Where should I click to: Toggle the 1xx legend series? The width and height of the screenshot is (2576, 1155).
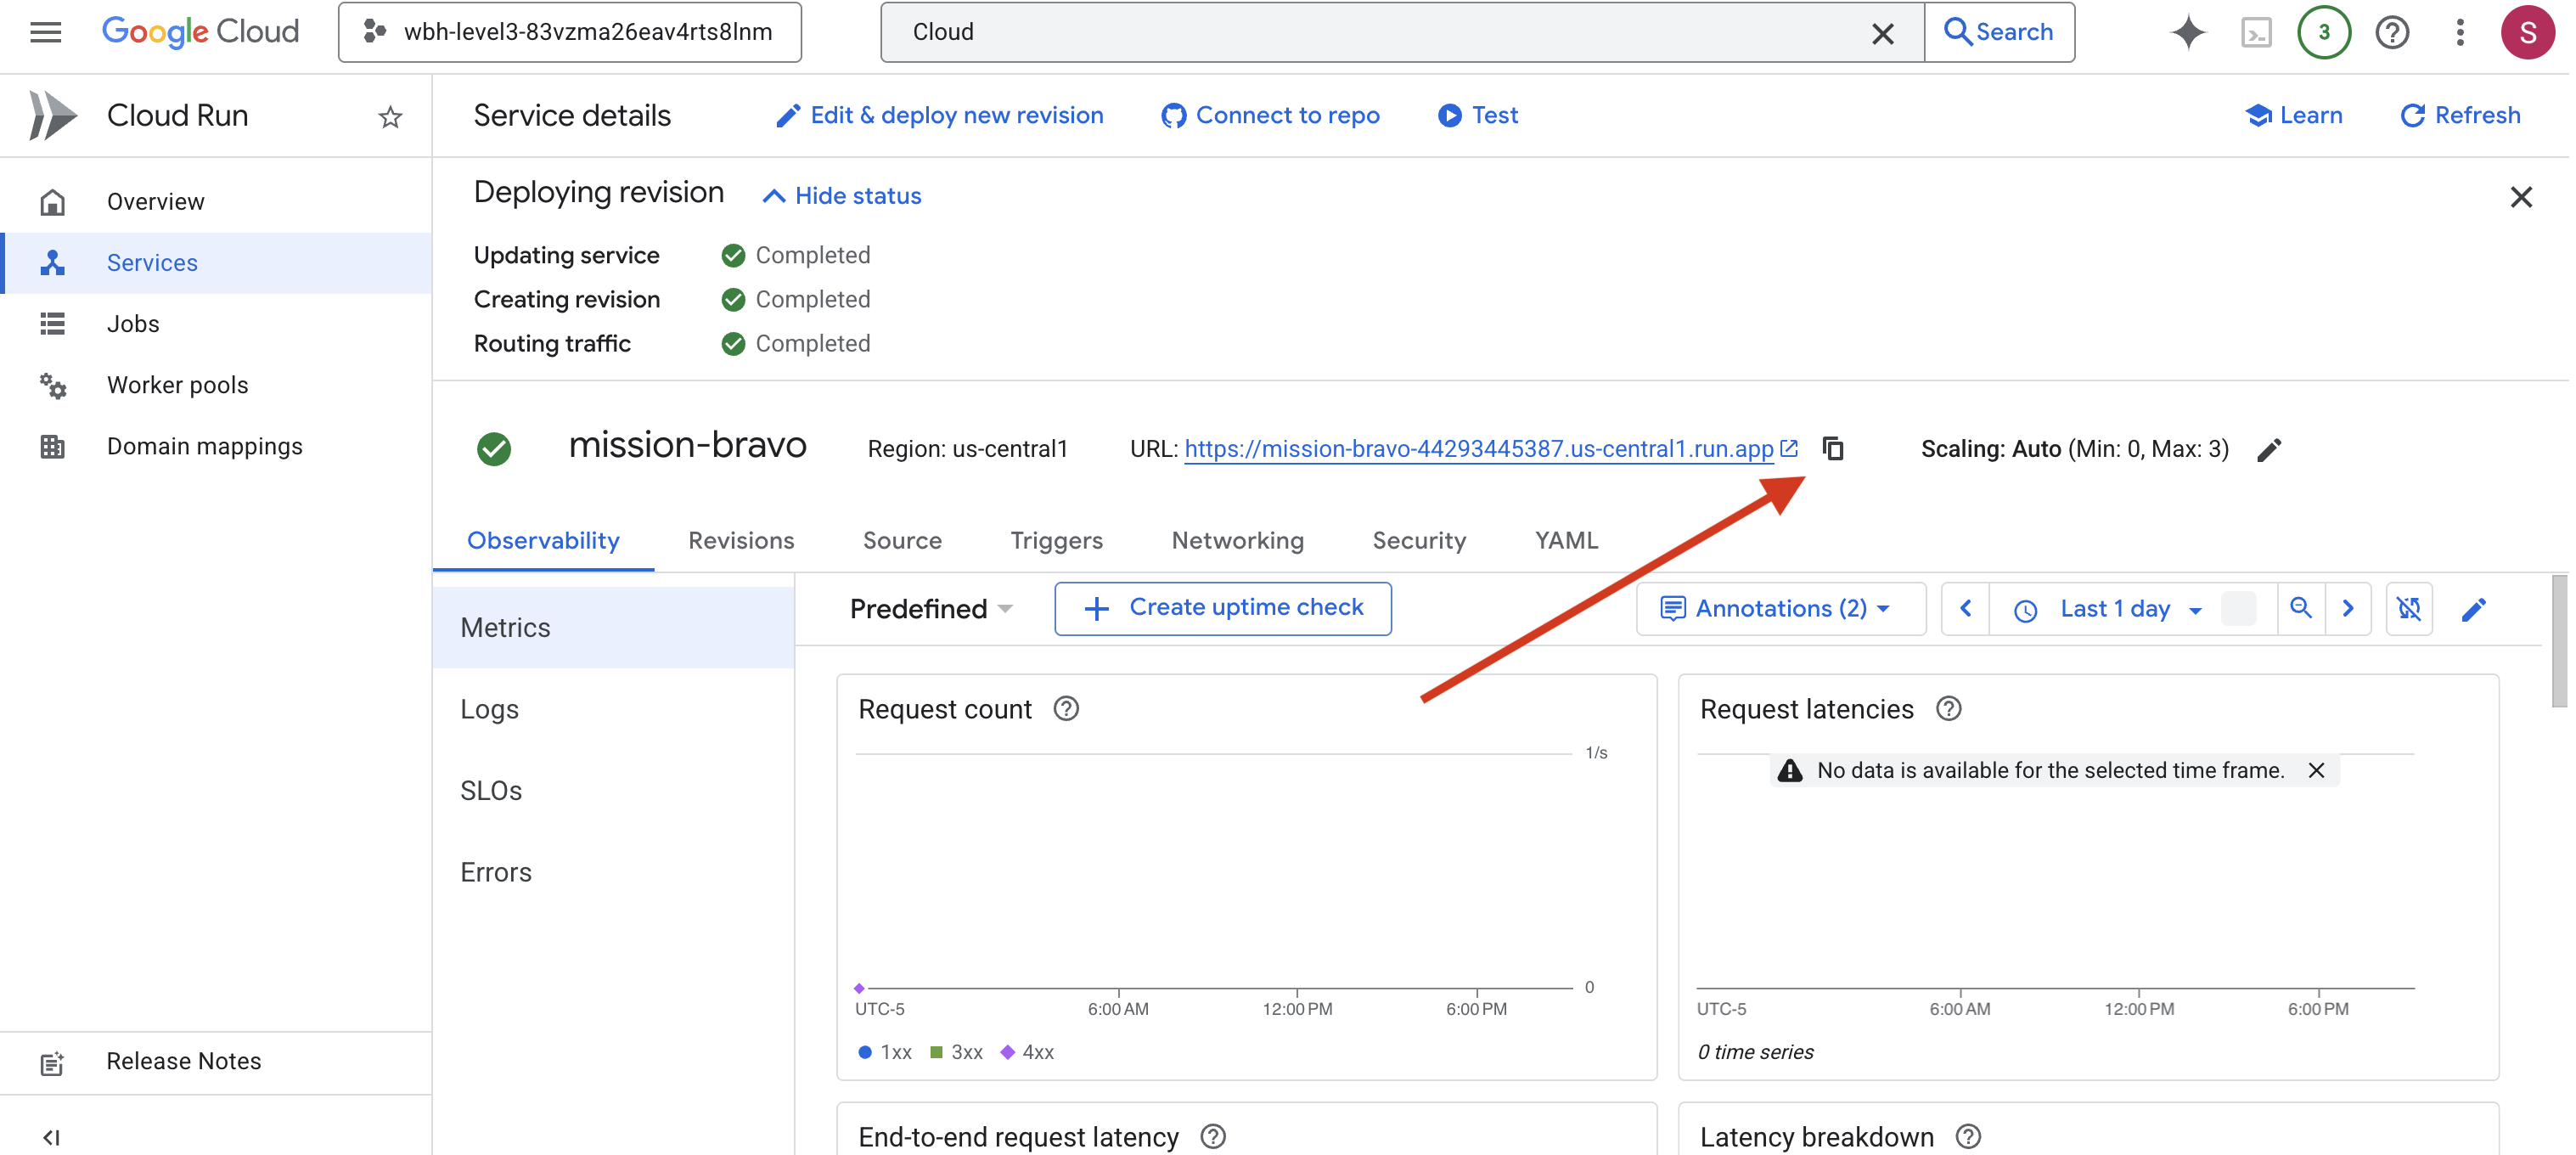pos(885,1052)
